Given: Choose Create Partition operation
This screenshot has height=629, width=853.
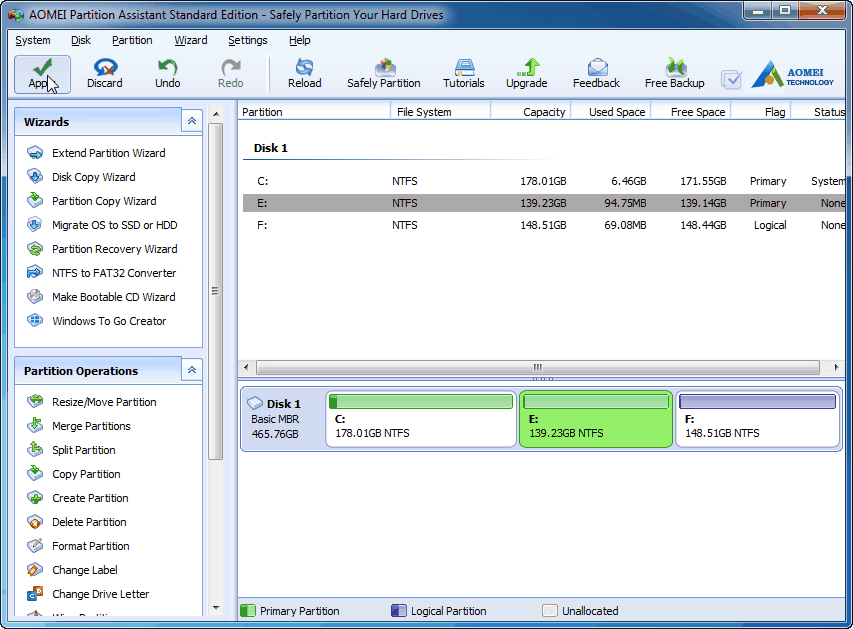Looking at the screenshot, I should pos(90,497).
